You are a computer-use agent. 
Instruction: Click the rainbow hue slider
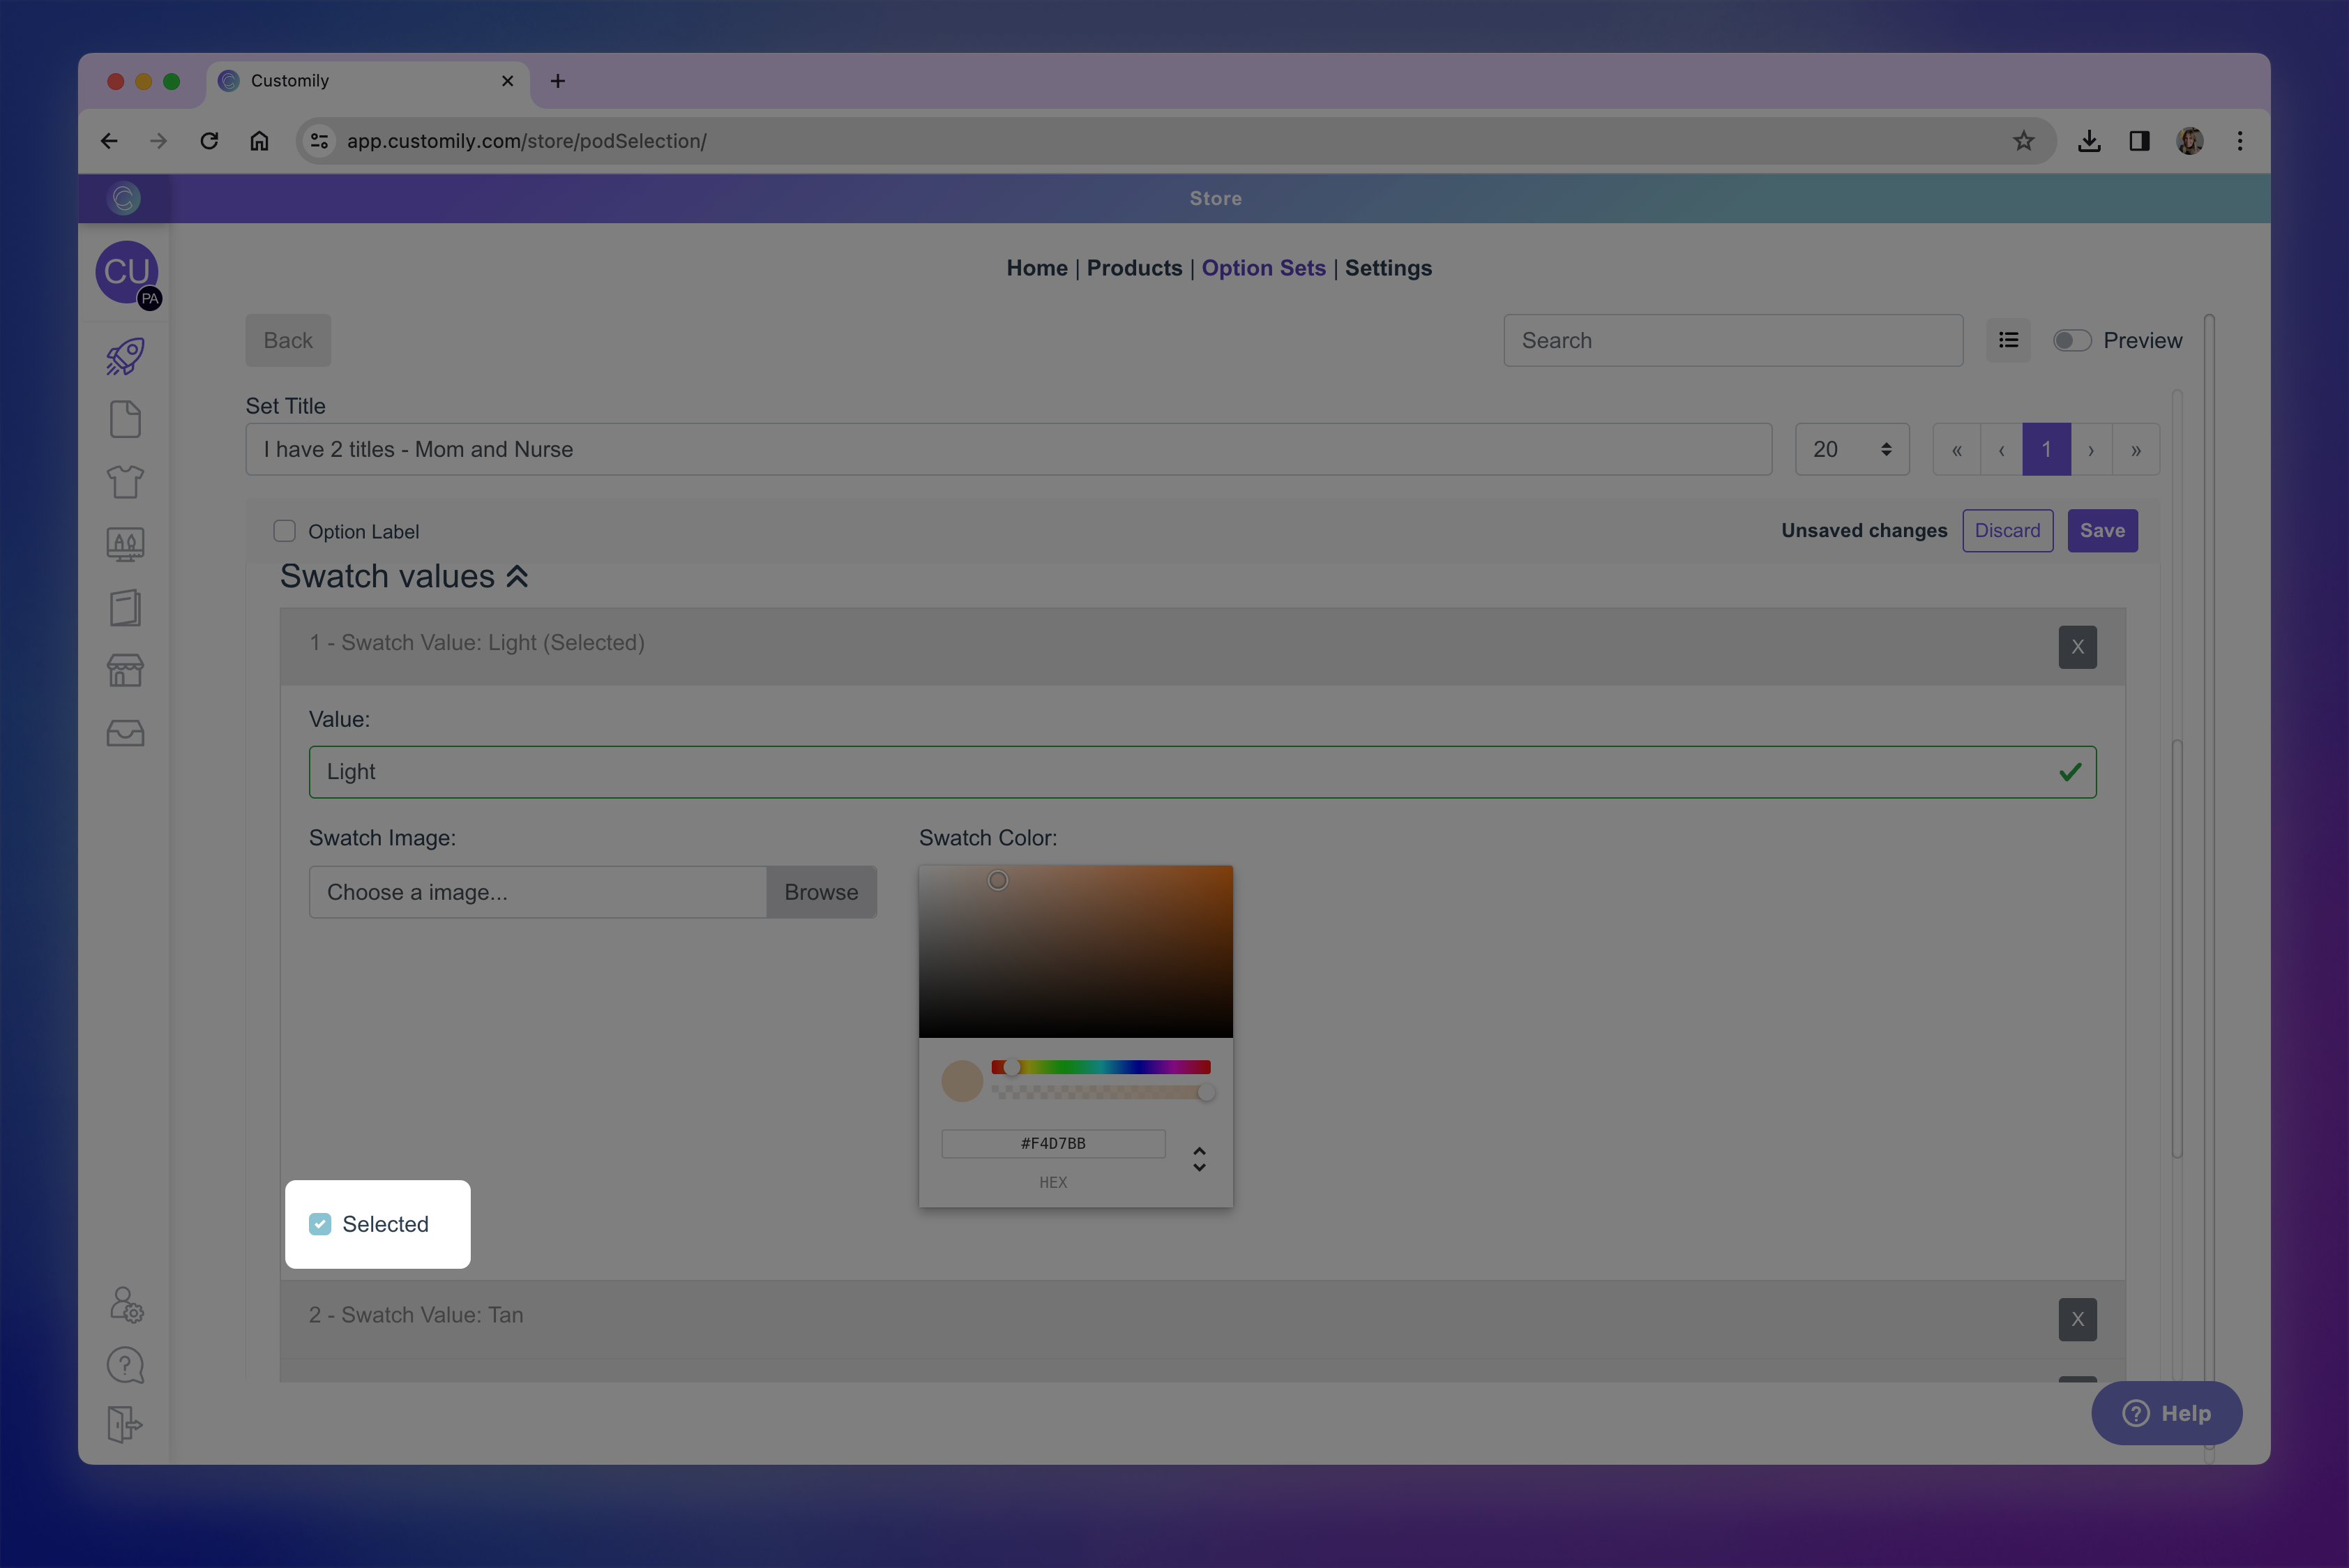coord(1100,1067)
